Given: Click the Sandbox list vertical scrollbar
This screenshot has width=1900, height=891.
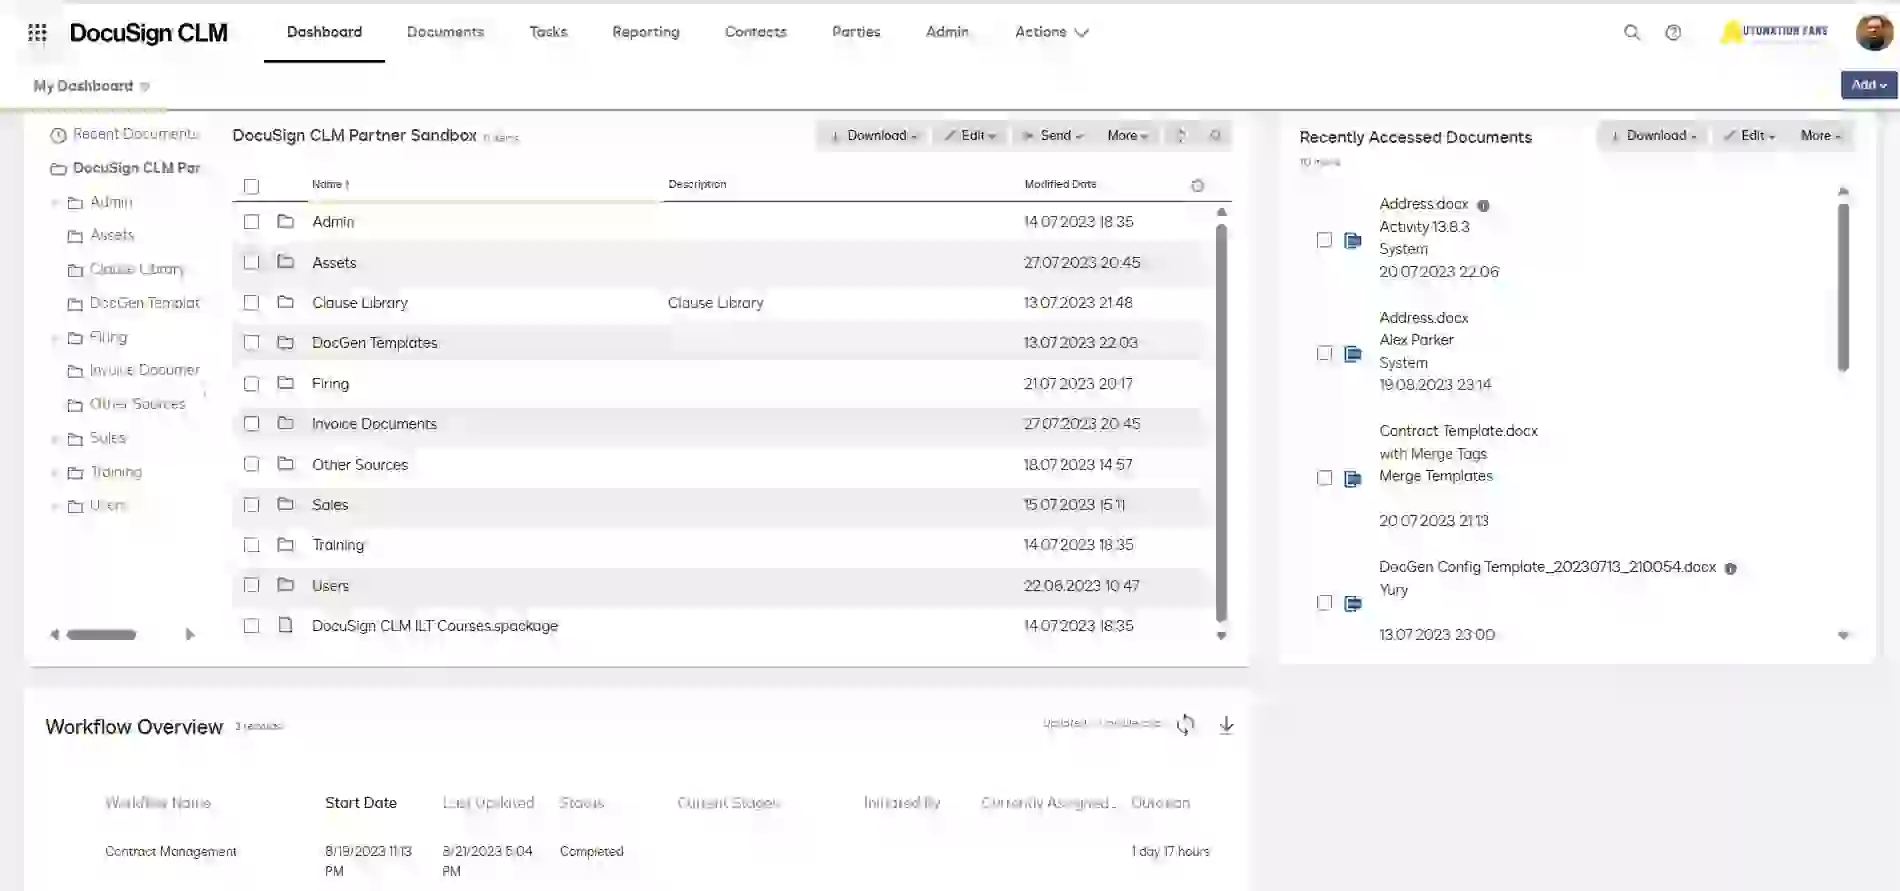Looking at the screenshot, I should [x=1221, y=422].
